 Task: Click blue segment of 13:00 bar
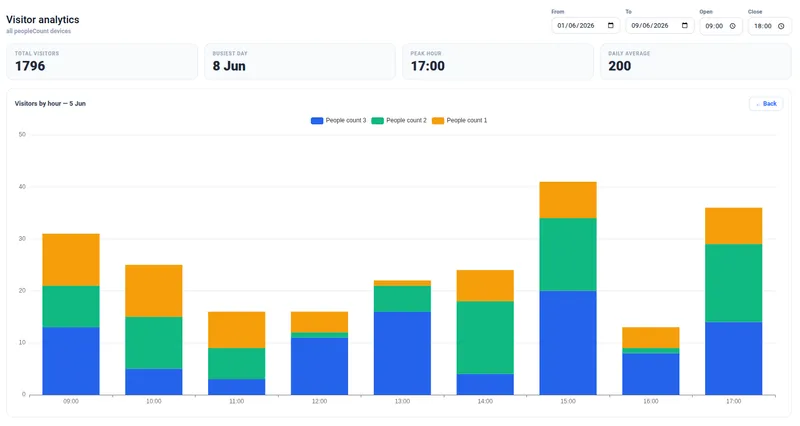[402, 353]
